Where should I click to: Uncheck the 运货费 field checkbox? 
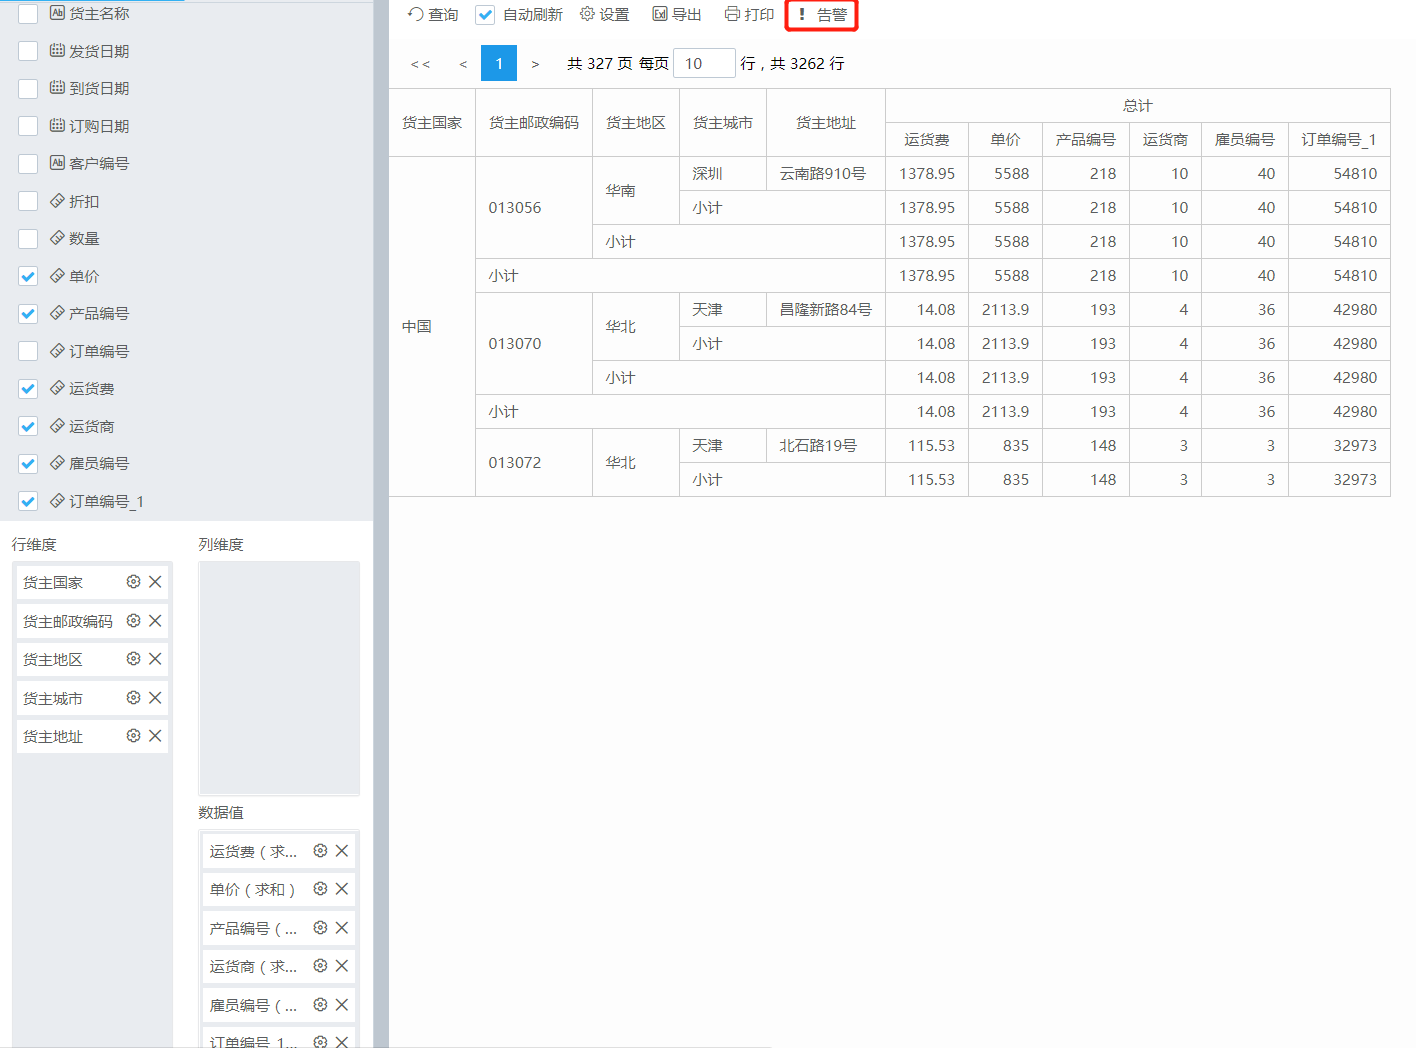click(x=28, y=388)
